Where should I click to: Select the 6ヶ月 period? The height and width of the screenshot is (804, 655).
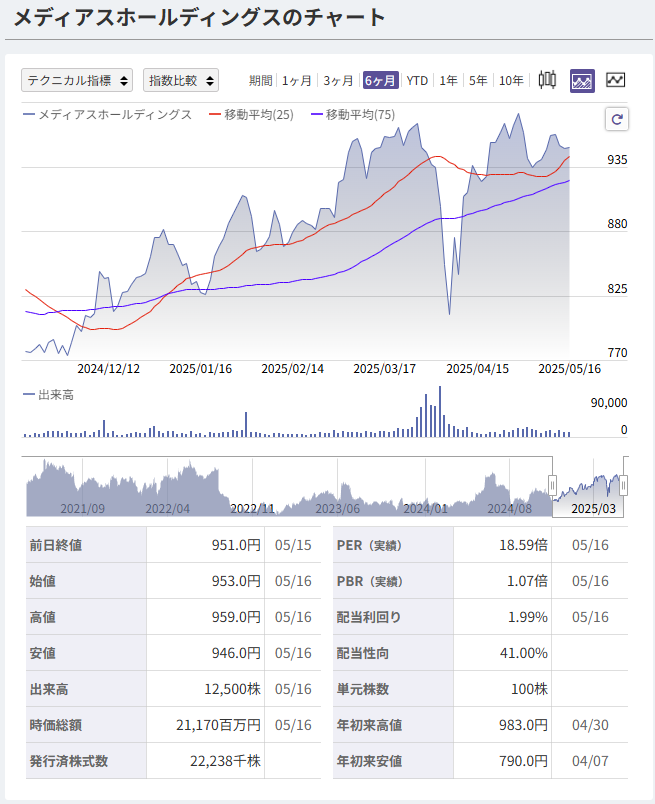(x=381, y=81)
